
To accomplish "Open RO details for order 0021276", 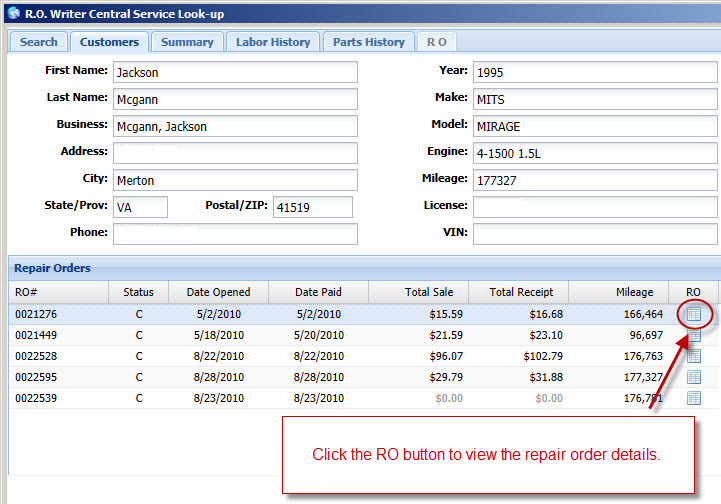I will click(x=694, y=314).
